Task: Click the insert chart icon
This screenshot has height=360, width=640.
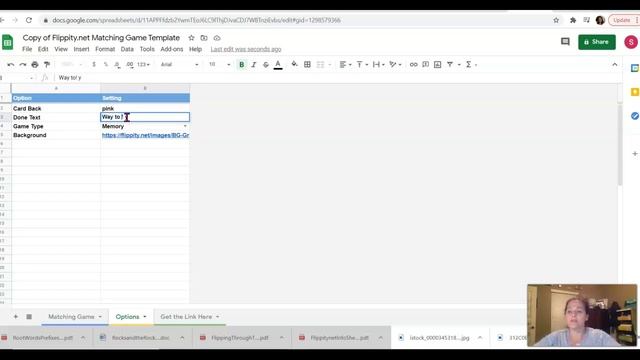Action: click(x=438, y=64)
